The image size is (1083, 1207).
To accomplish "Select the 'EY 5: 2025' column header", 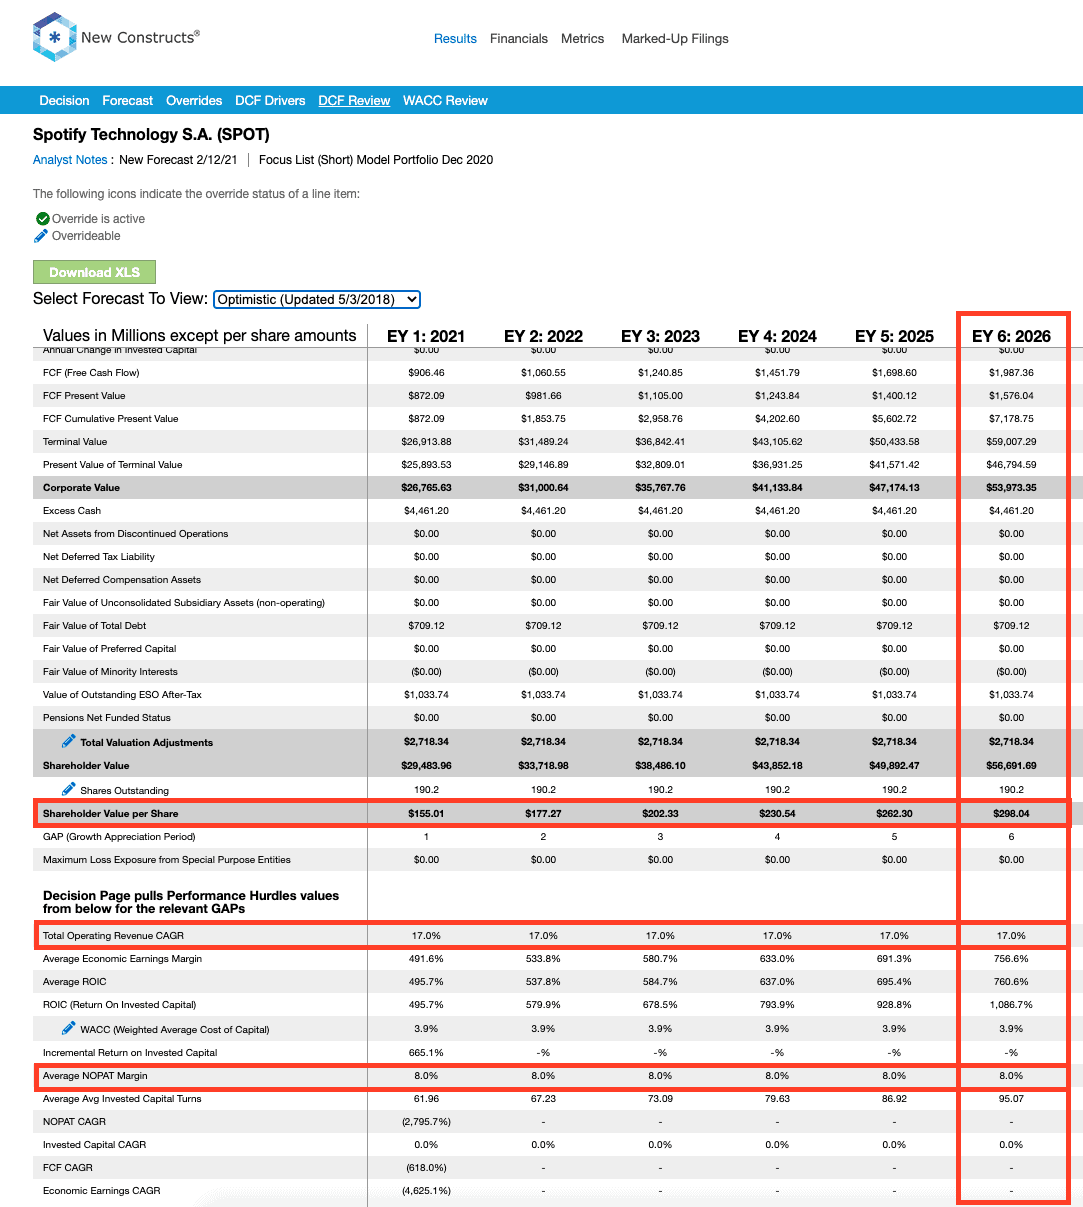I will coord(894,336).
